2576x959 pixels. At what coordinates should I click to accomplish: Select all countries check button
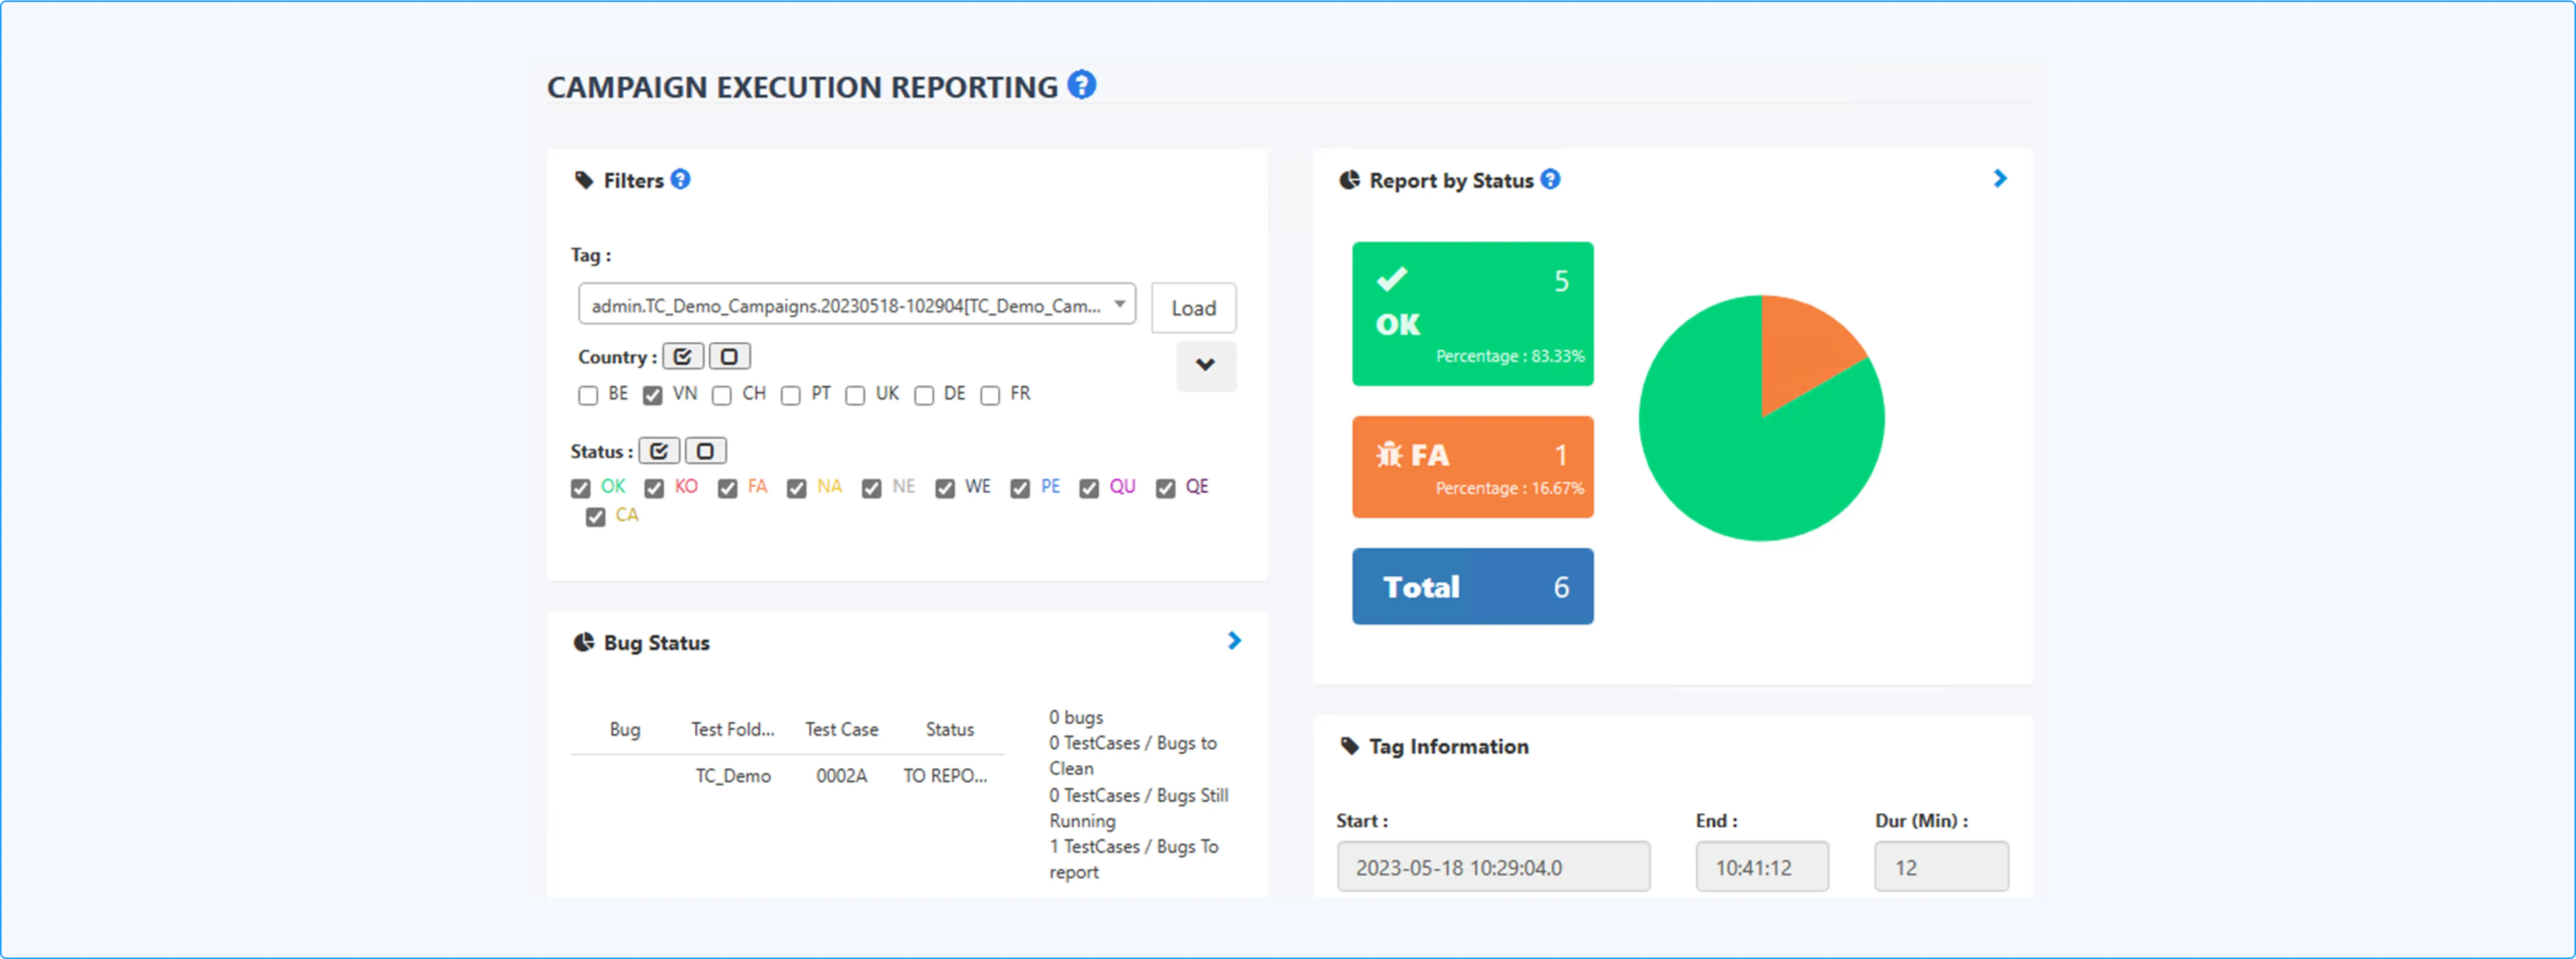(683, 357)
